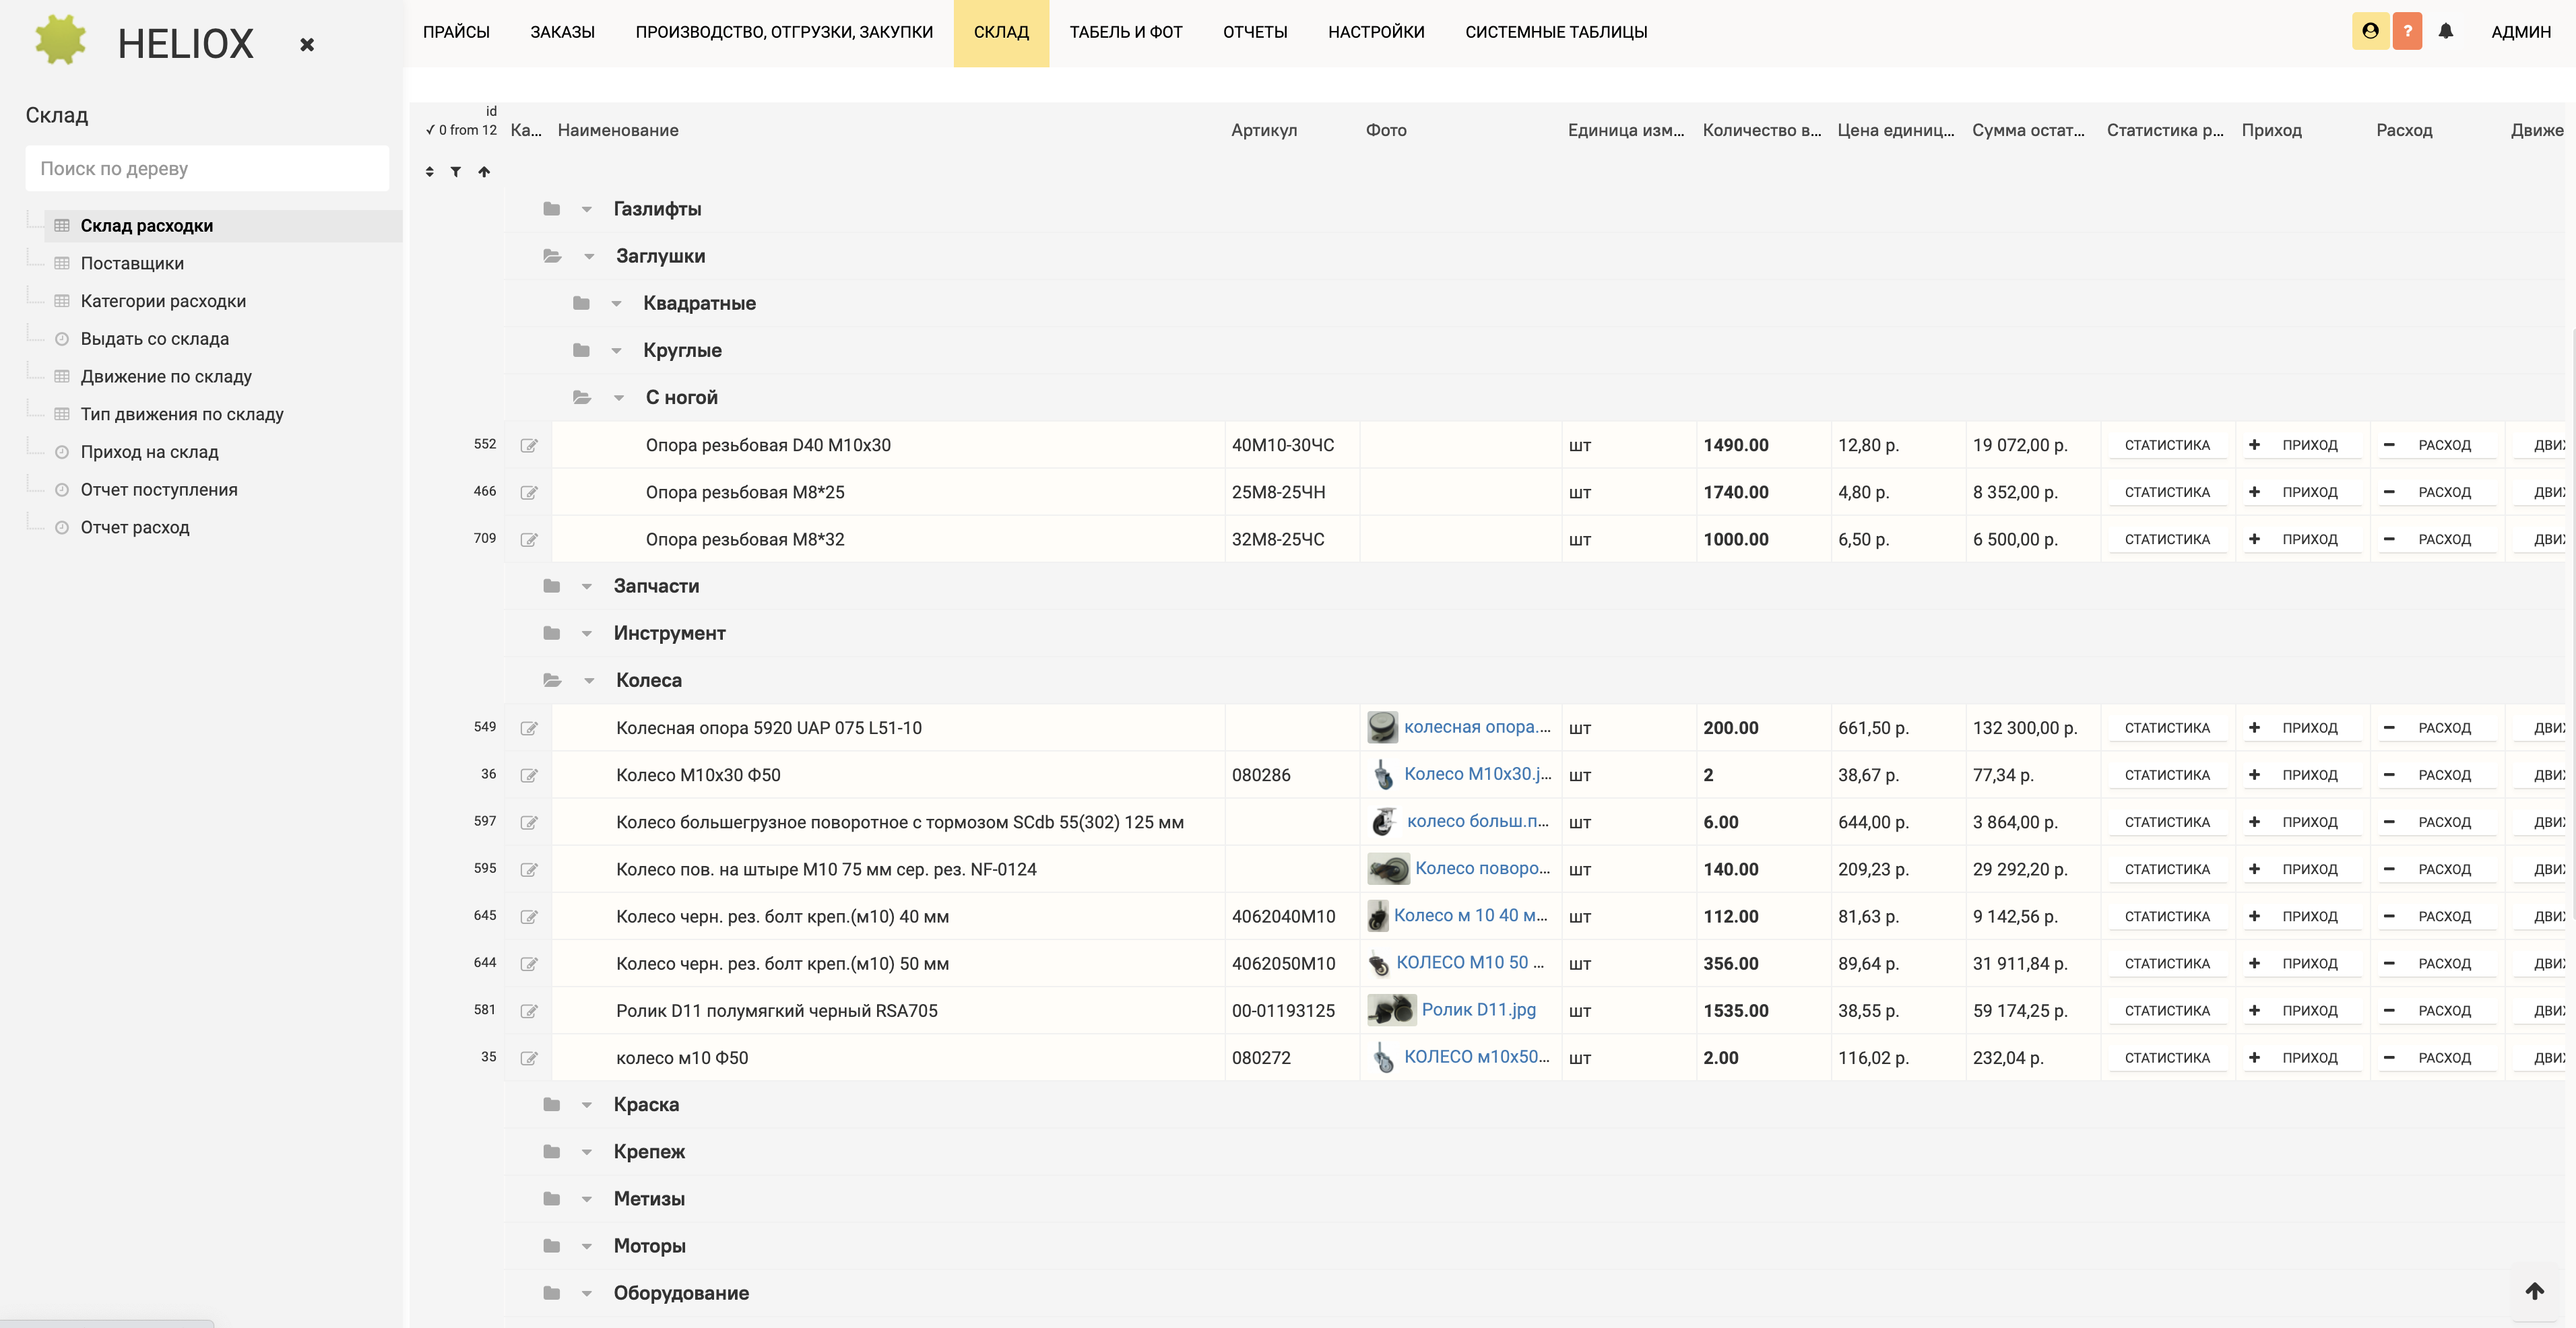Open photo link колесо больш.п...

point(1477,821)
